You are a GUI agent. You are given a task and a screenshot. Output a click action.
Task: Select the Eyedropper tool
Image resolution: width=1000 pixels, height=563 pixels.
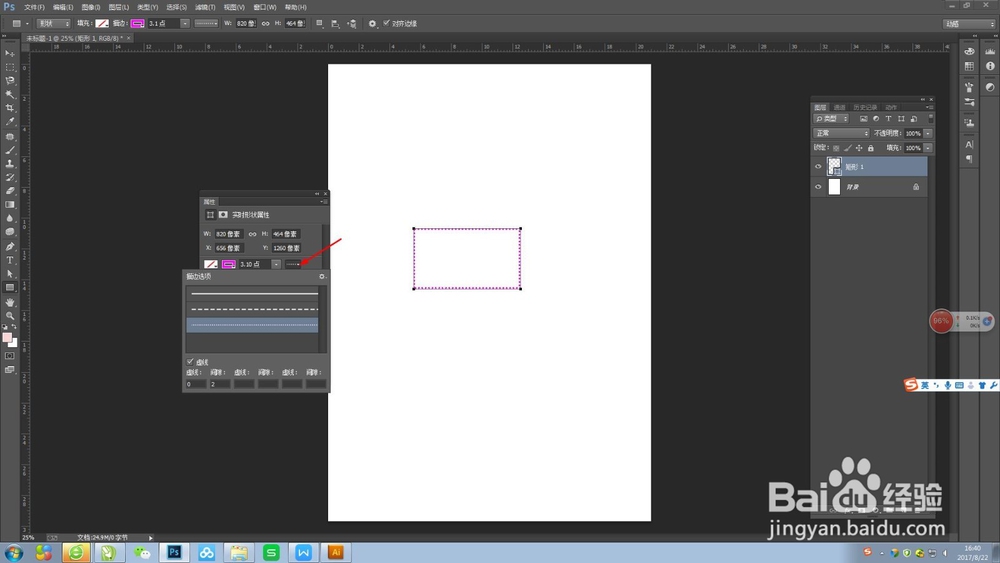click(x=10, y=121)
